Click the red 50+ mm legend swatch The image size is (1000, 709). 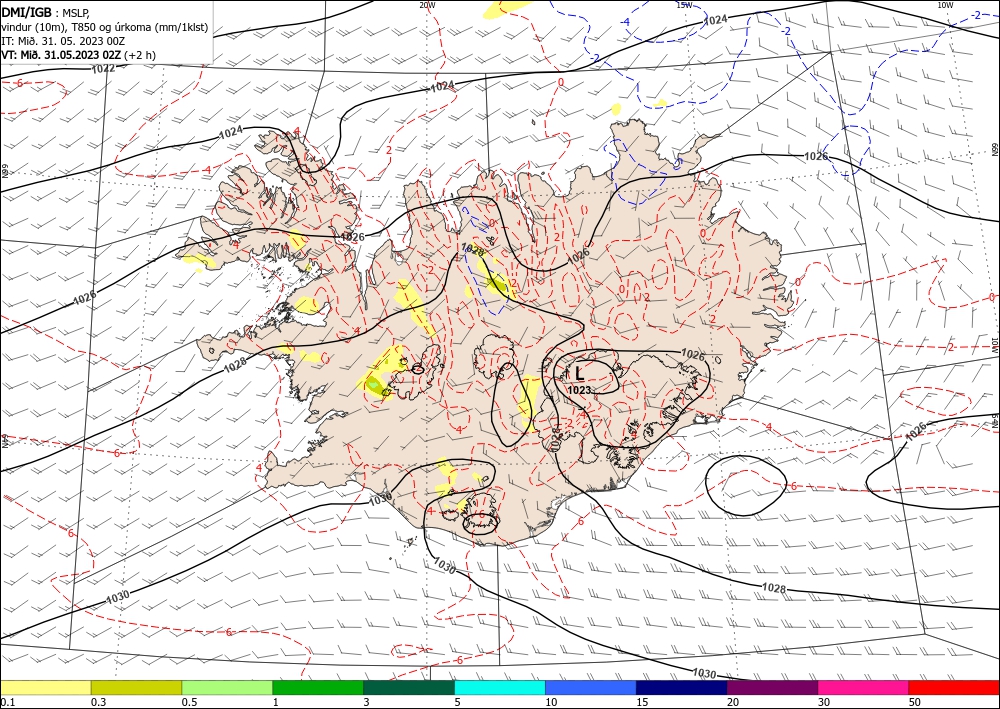point(954,687)
